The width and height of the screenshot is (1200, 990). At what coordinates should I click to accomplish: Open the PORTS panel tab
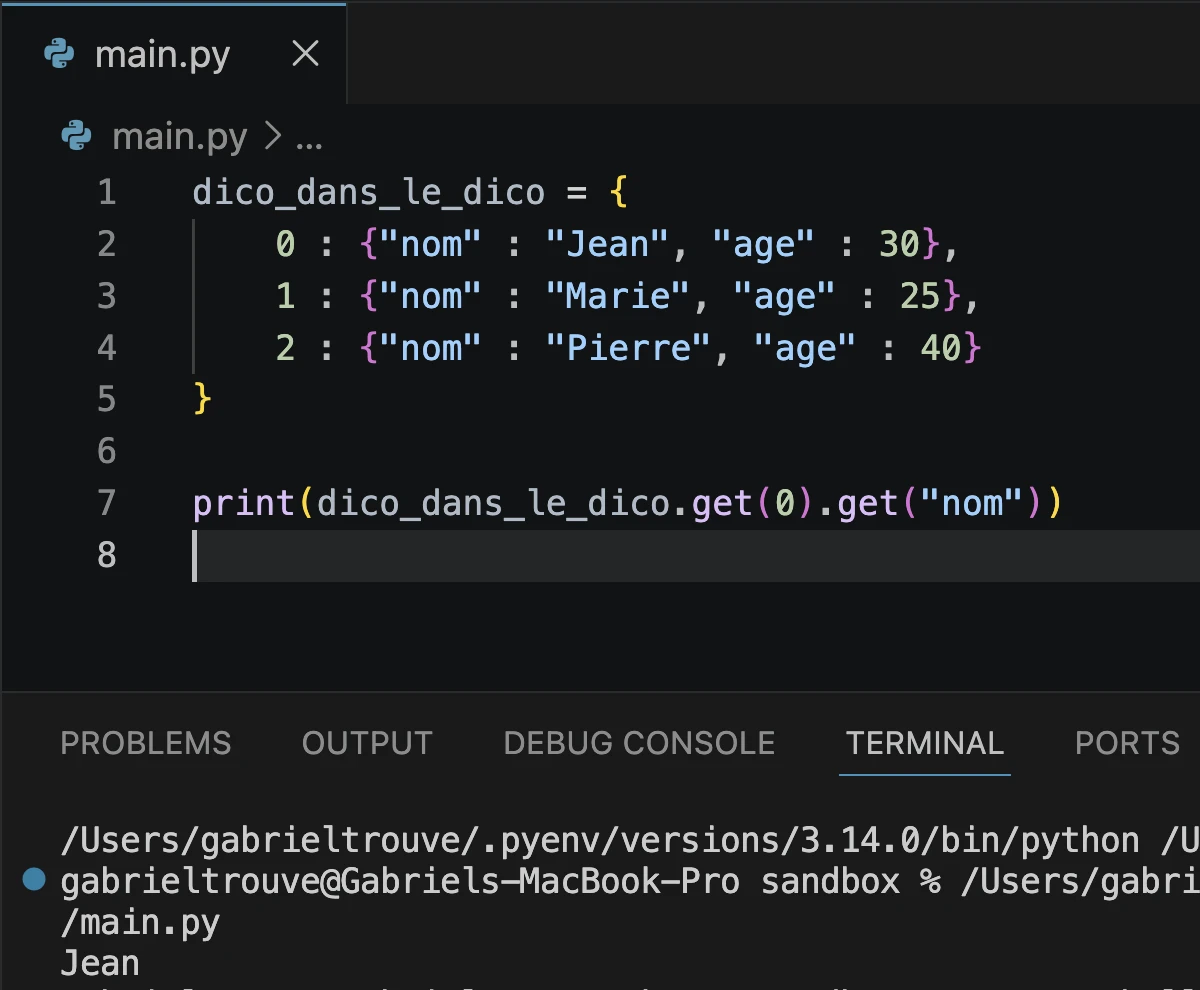pyautogui.click(x=1126, y=743)
